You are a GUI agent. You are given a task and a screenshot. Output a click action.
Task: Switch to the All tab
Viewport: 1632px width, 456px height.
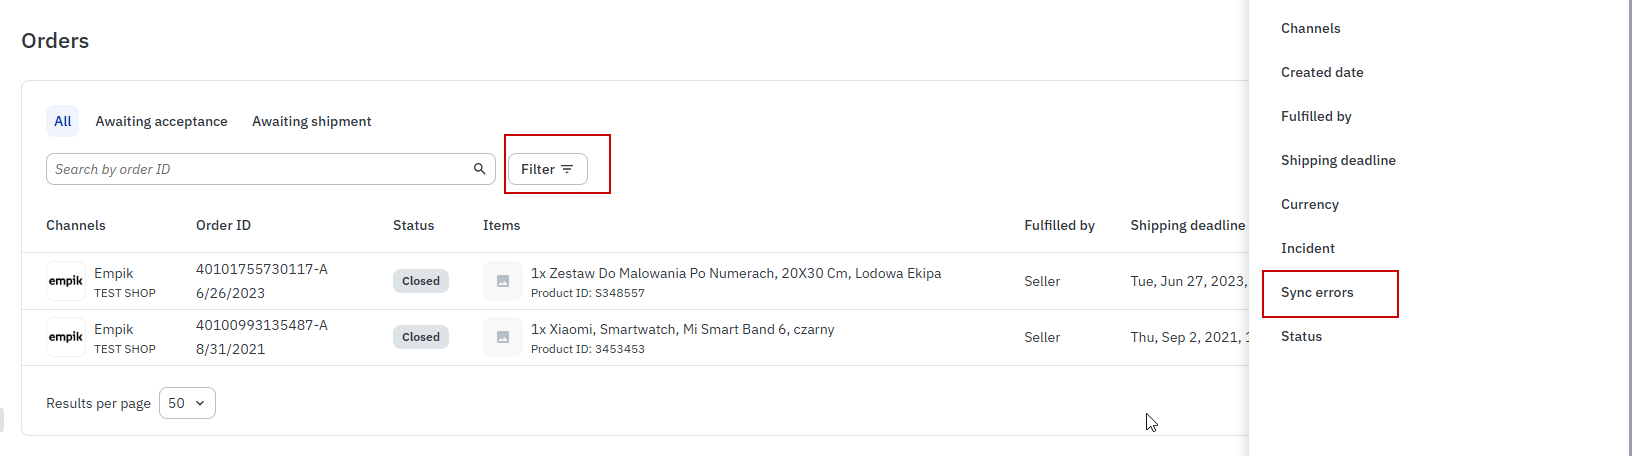63,121
